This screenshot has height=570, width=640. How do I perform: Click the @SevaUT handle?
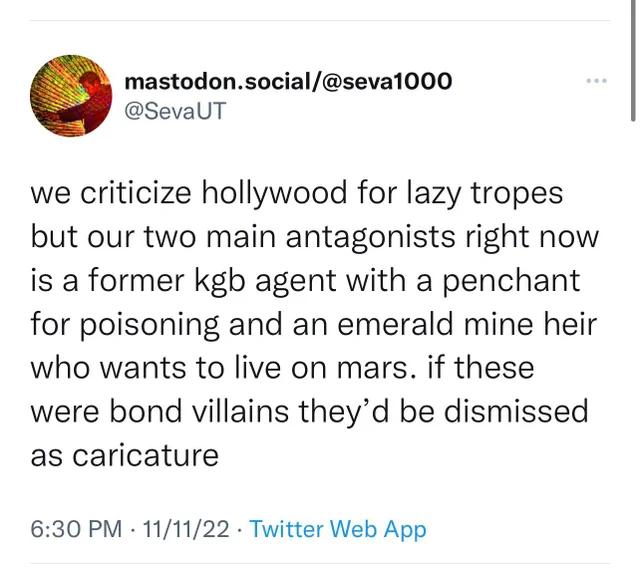(x=175, y=110)
